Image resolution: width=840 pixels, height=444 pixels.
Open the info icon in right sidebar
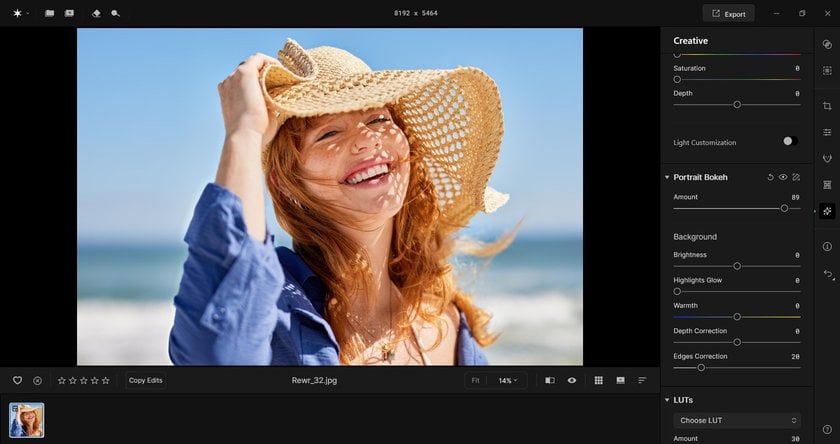[827, 246]
